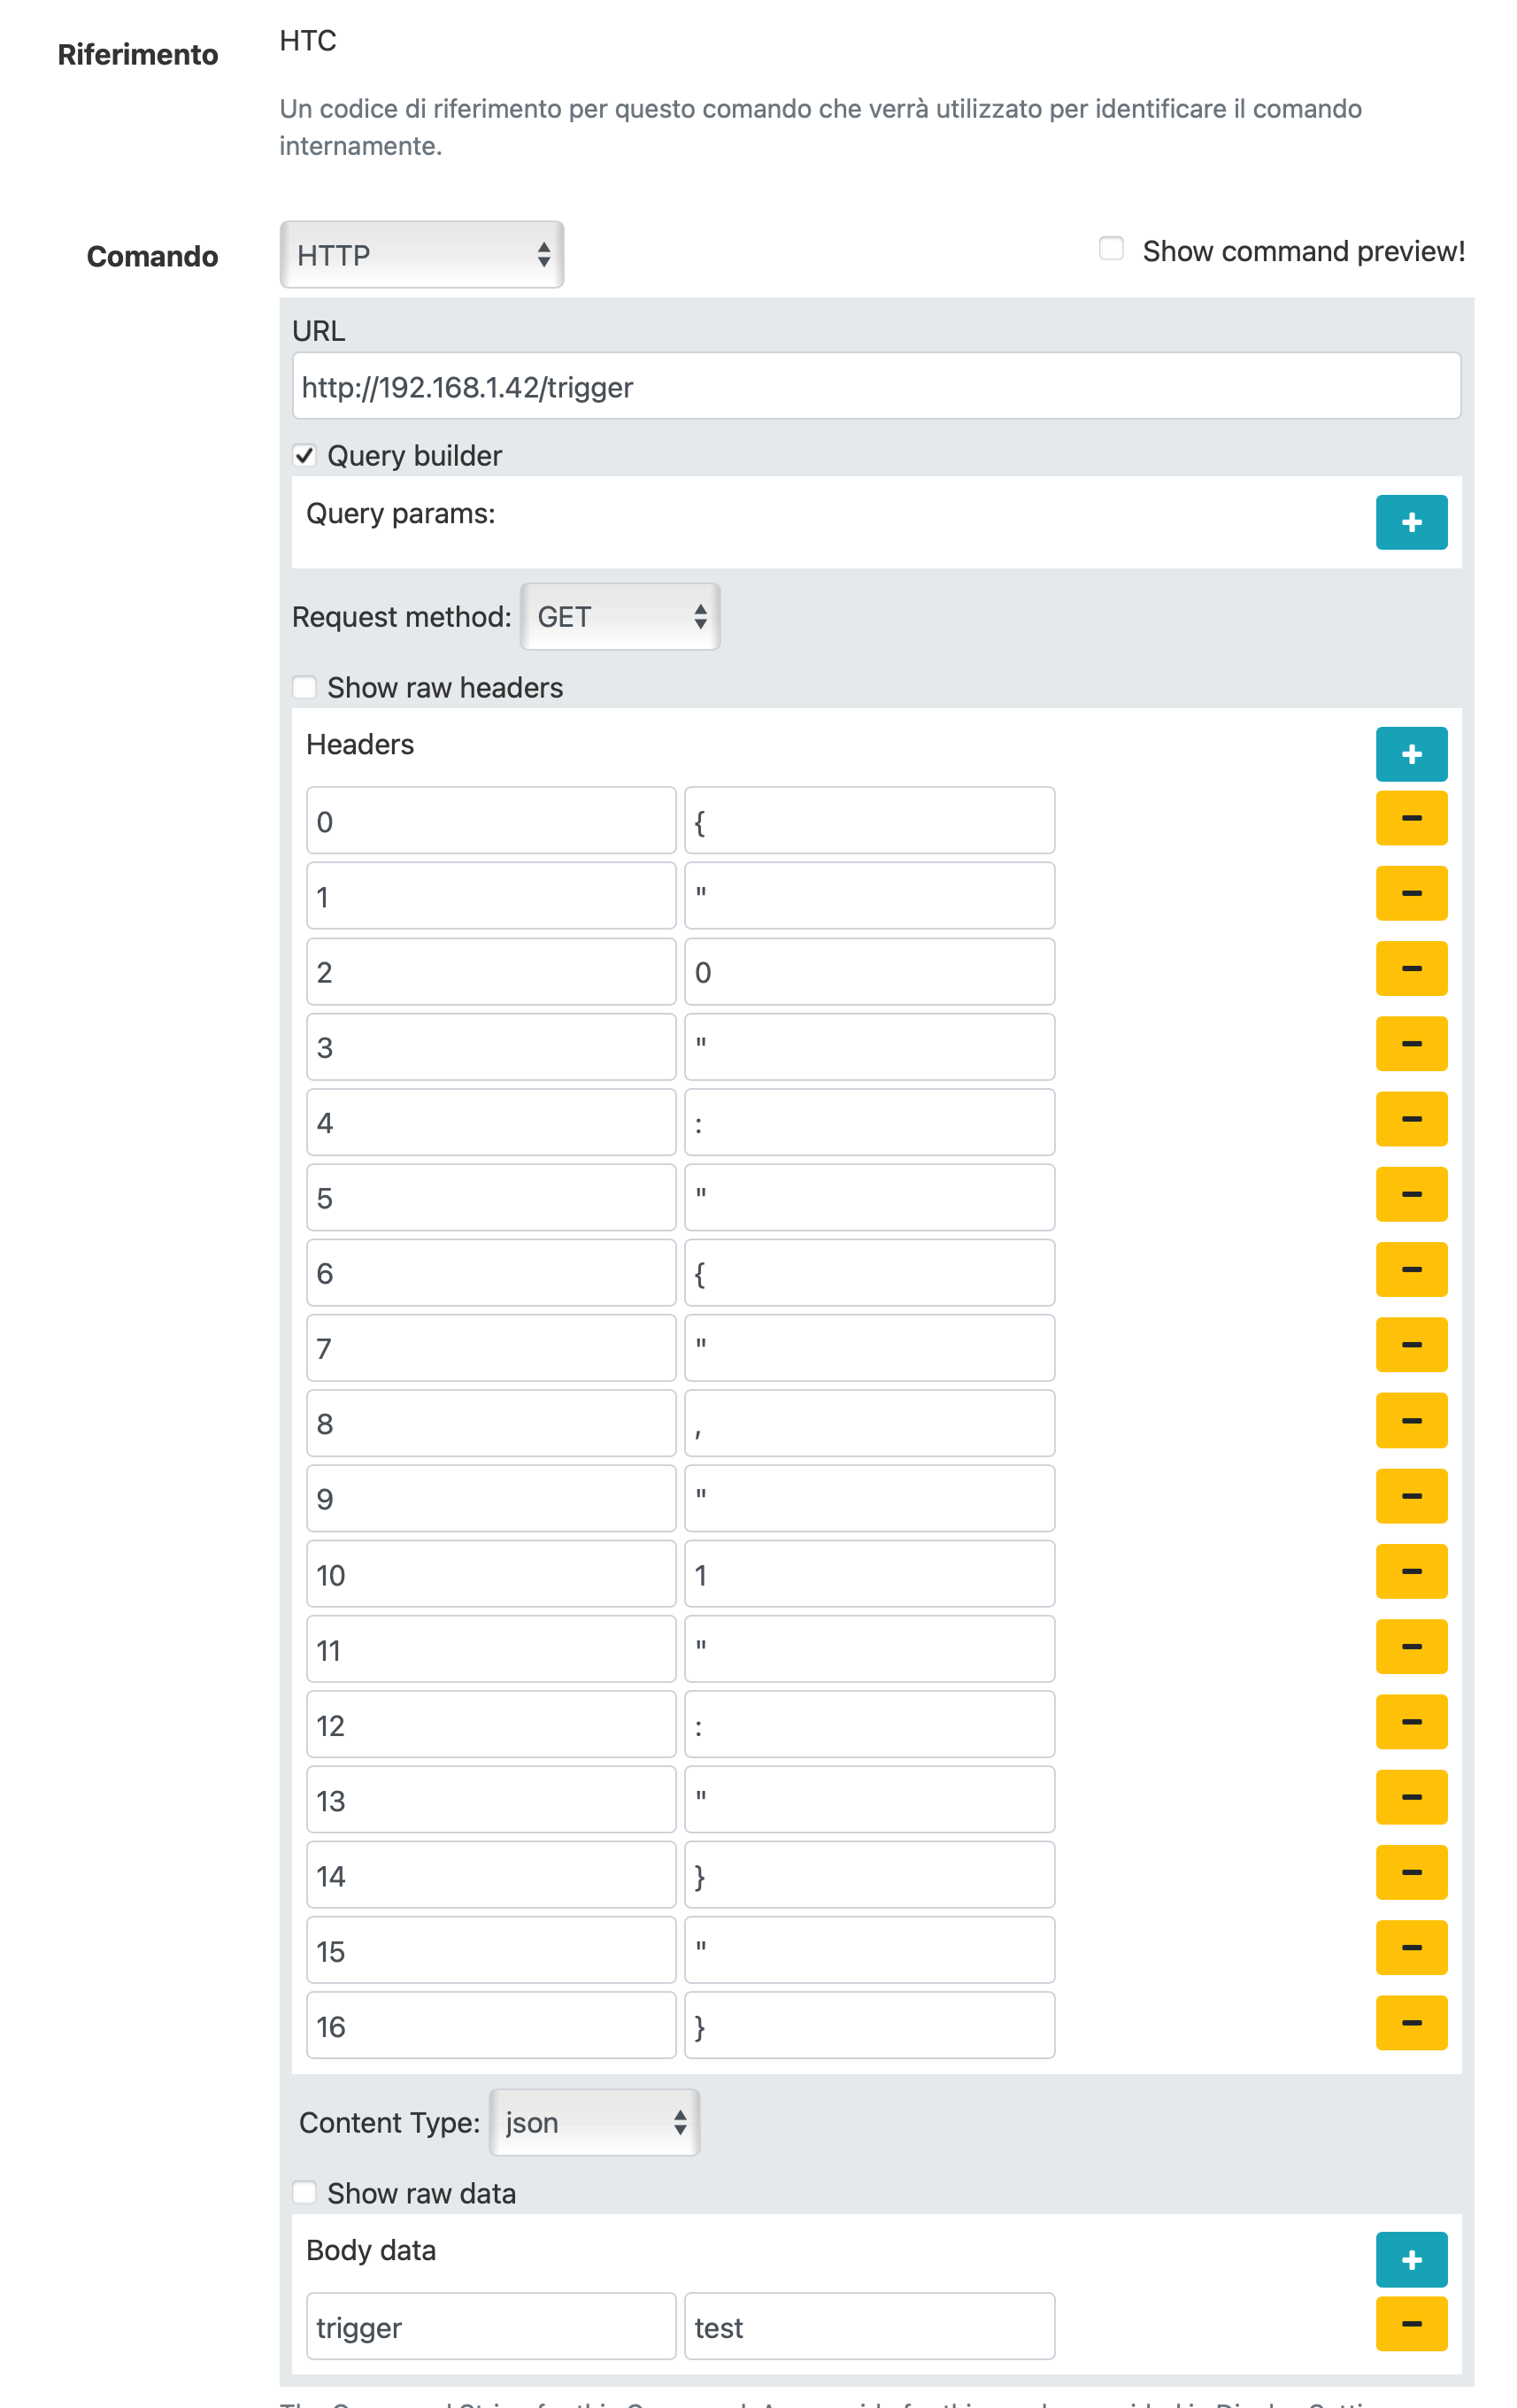
Task: Enable Show raw data checkbox
Action: click(304, 2192)
